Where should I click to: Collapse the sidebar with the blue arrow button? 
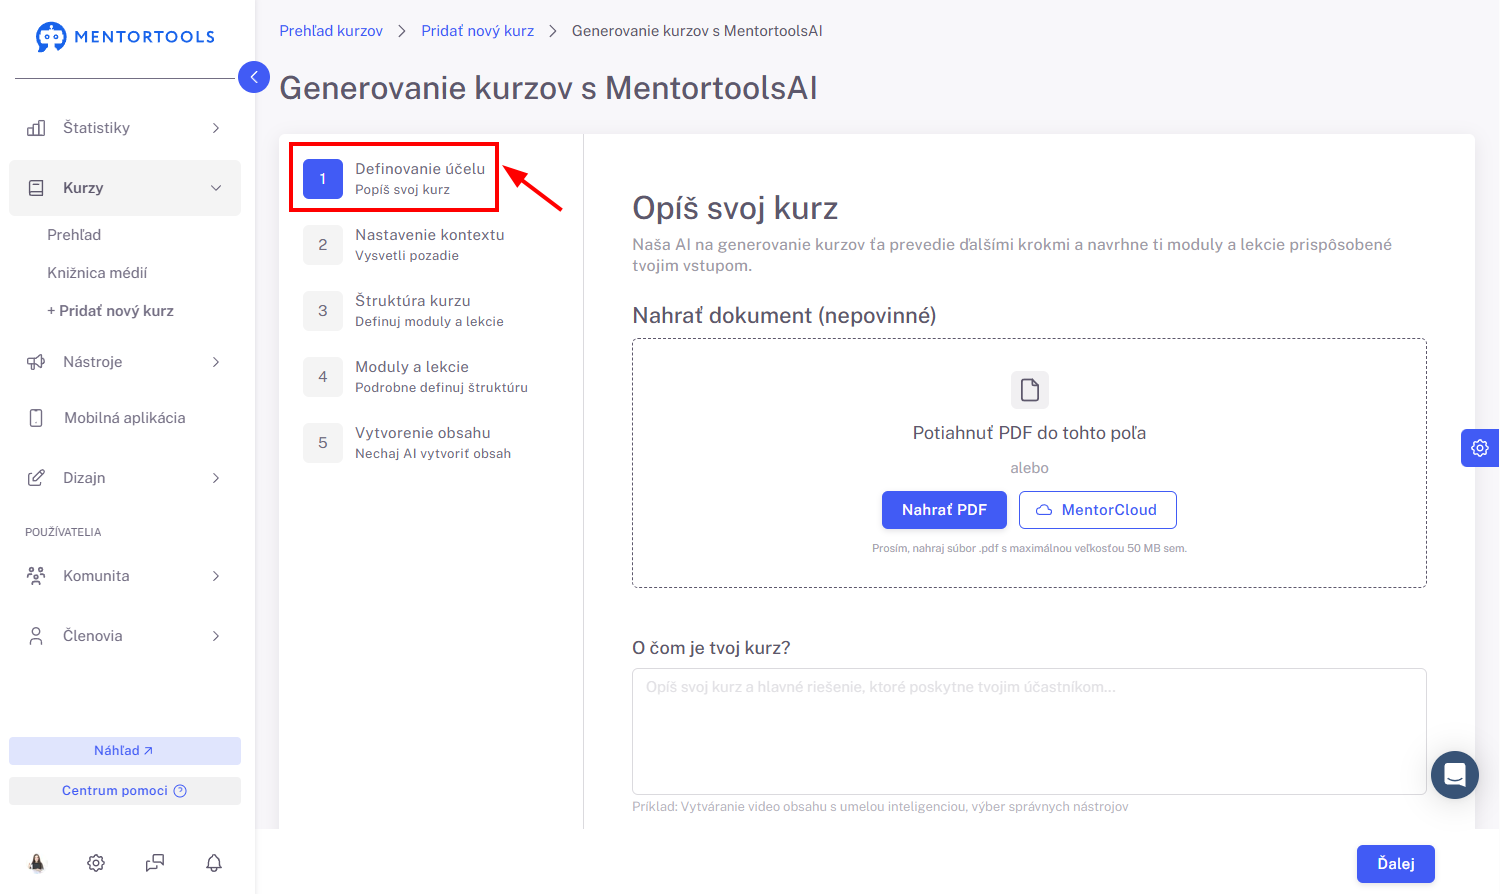[254, 77]
